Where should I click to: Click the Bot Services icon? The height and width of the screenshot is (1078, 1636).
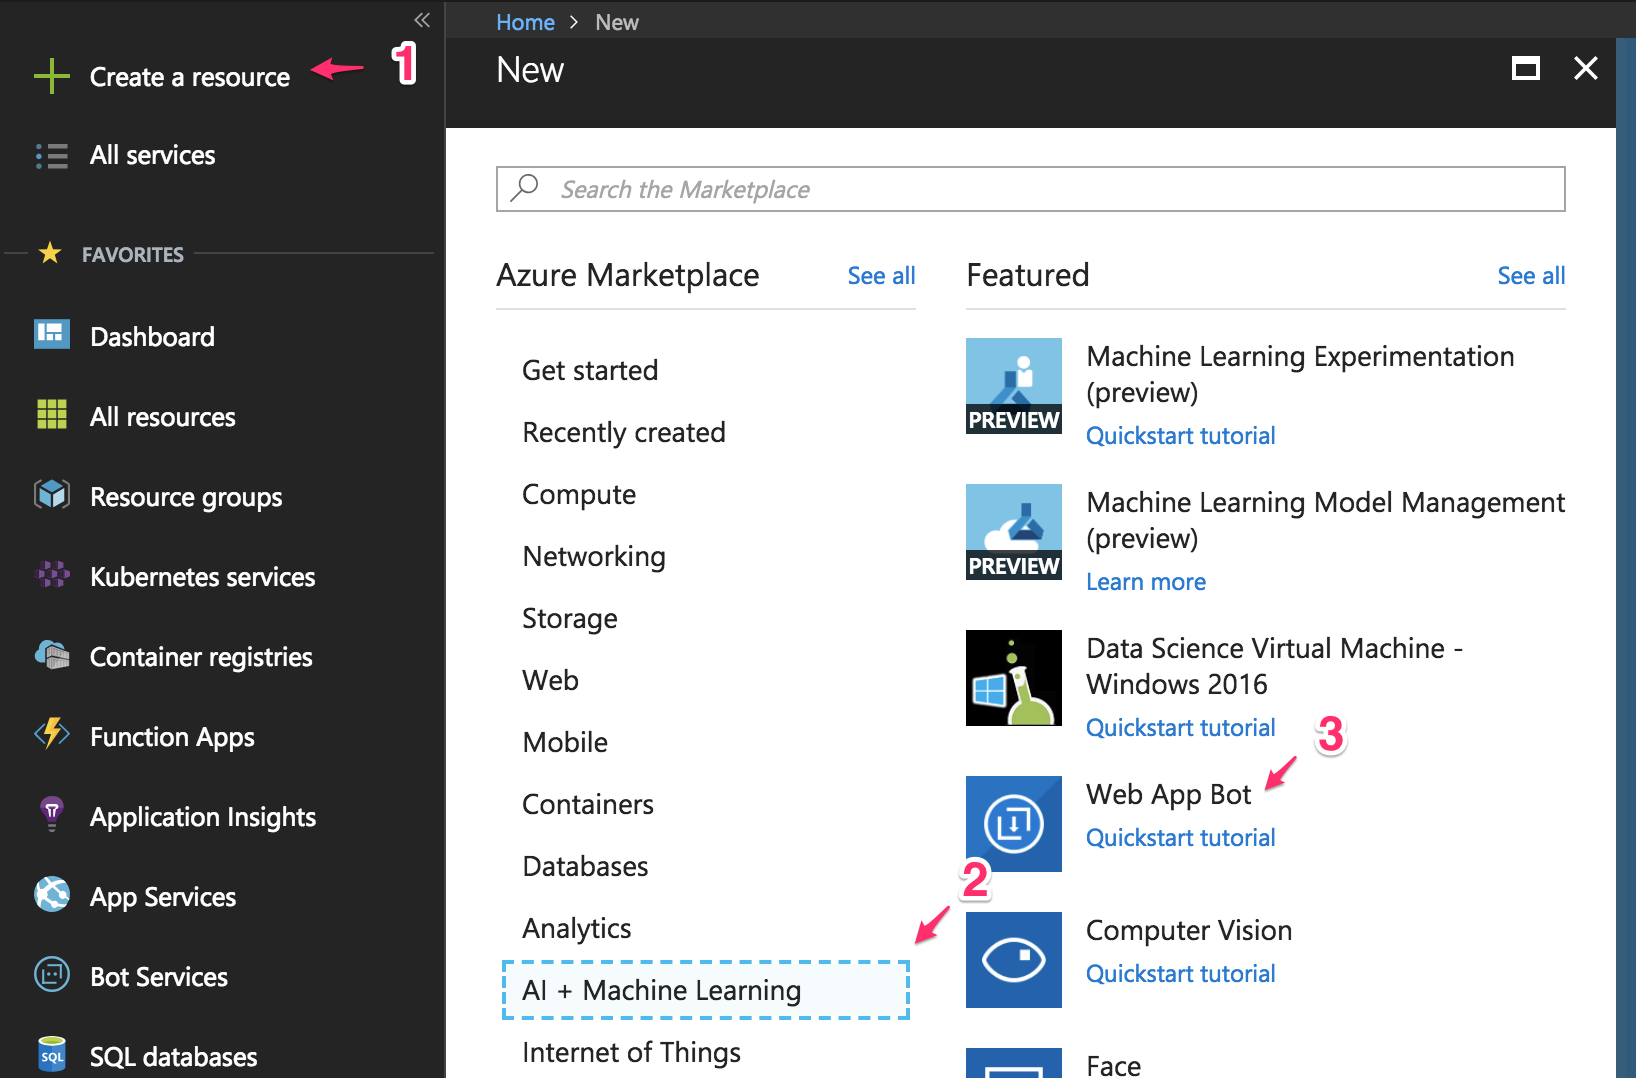[52, 974]
